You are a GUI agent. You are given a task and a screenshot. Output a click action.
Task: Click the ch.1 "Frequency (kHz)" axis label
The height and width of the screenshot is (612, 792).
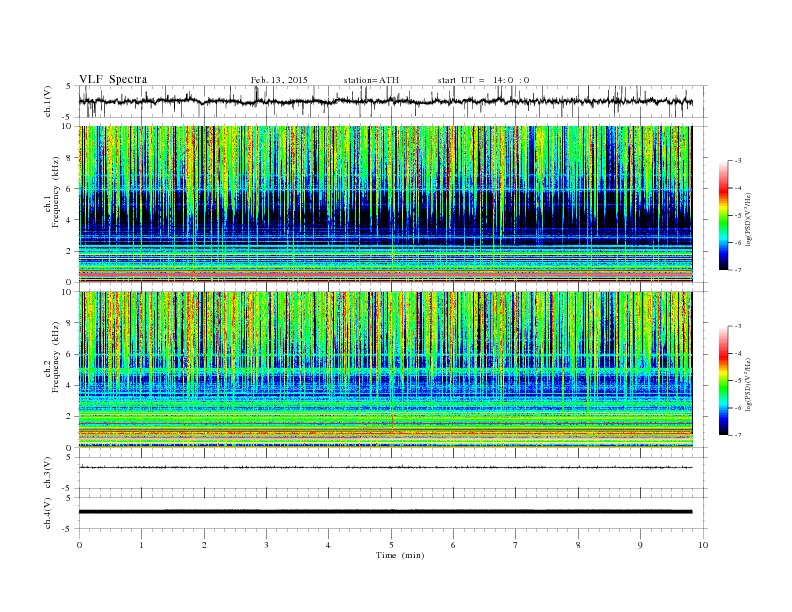tap(56, 192)
